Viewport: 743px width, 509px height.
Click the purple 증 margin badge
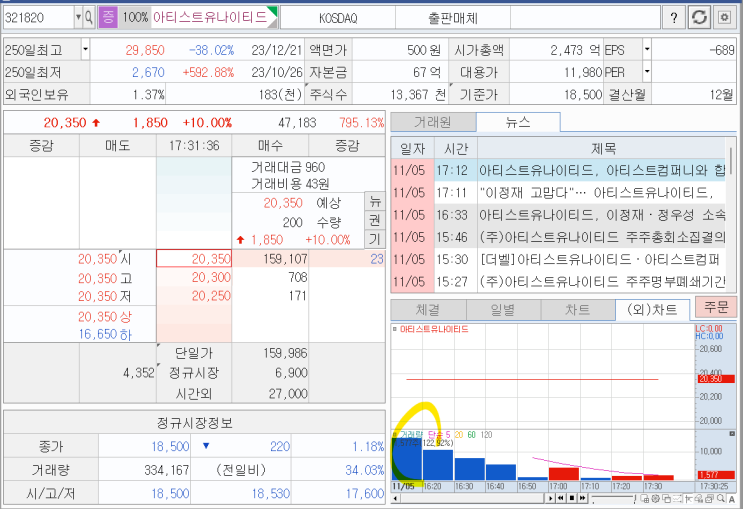point(108,18)
